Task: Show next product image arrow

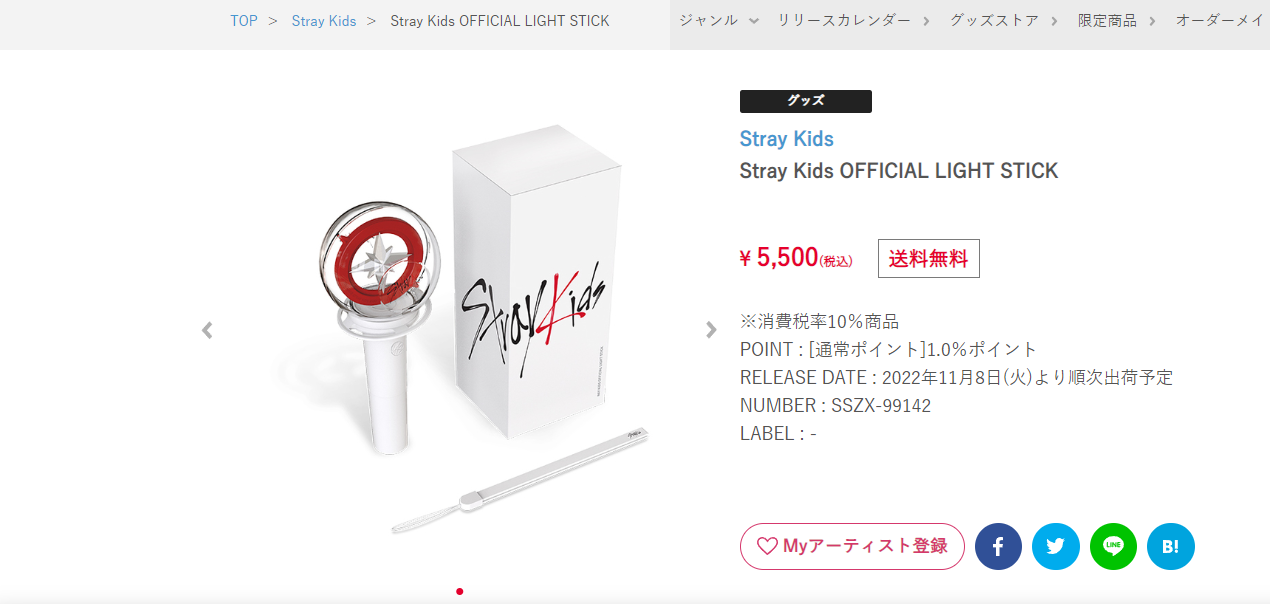Action: [711, 330]
